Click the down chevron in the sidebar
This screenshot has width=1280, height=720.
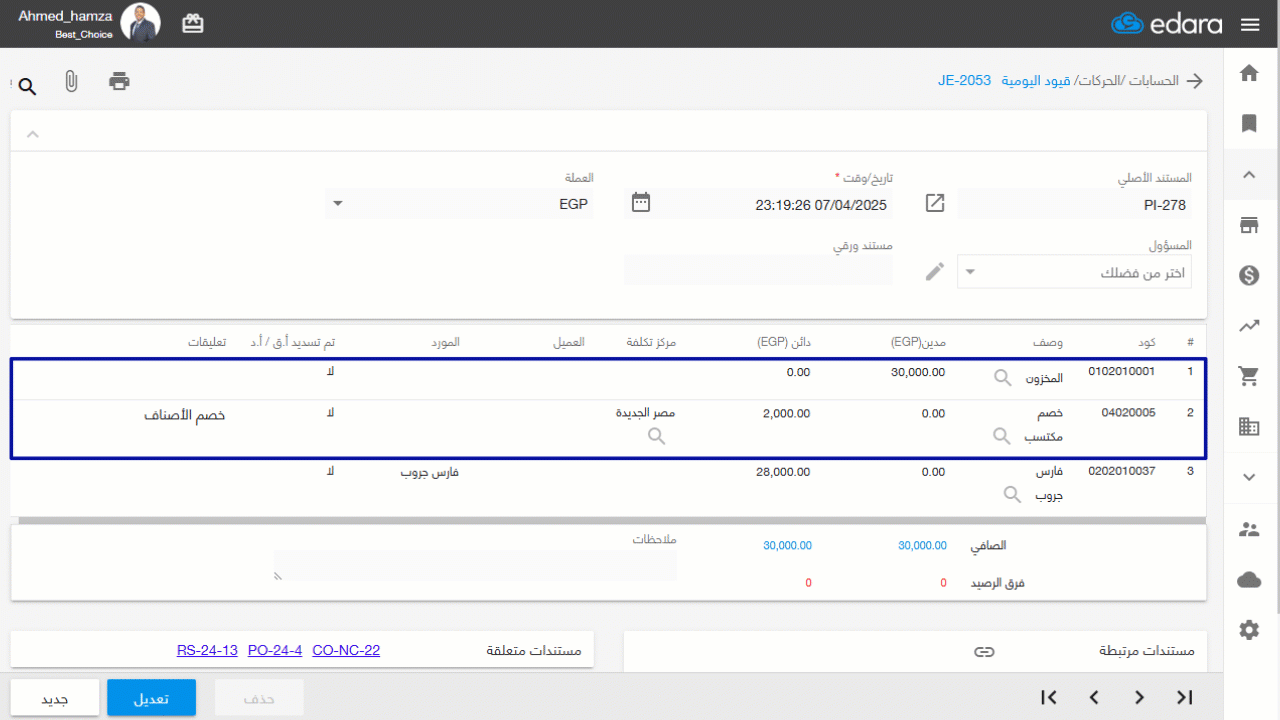(x=1249, y=477)
